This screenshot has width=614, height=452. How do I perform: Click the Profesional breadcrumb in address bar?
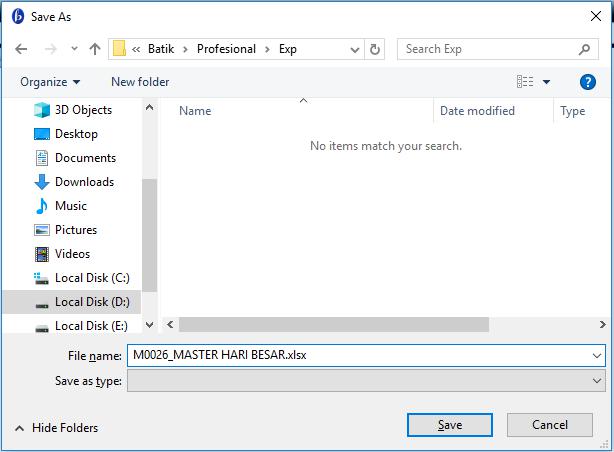(227, 49)
